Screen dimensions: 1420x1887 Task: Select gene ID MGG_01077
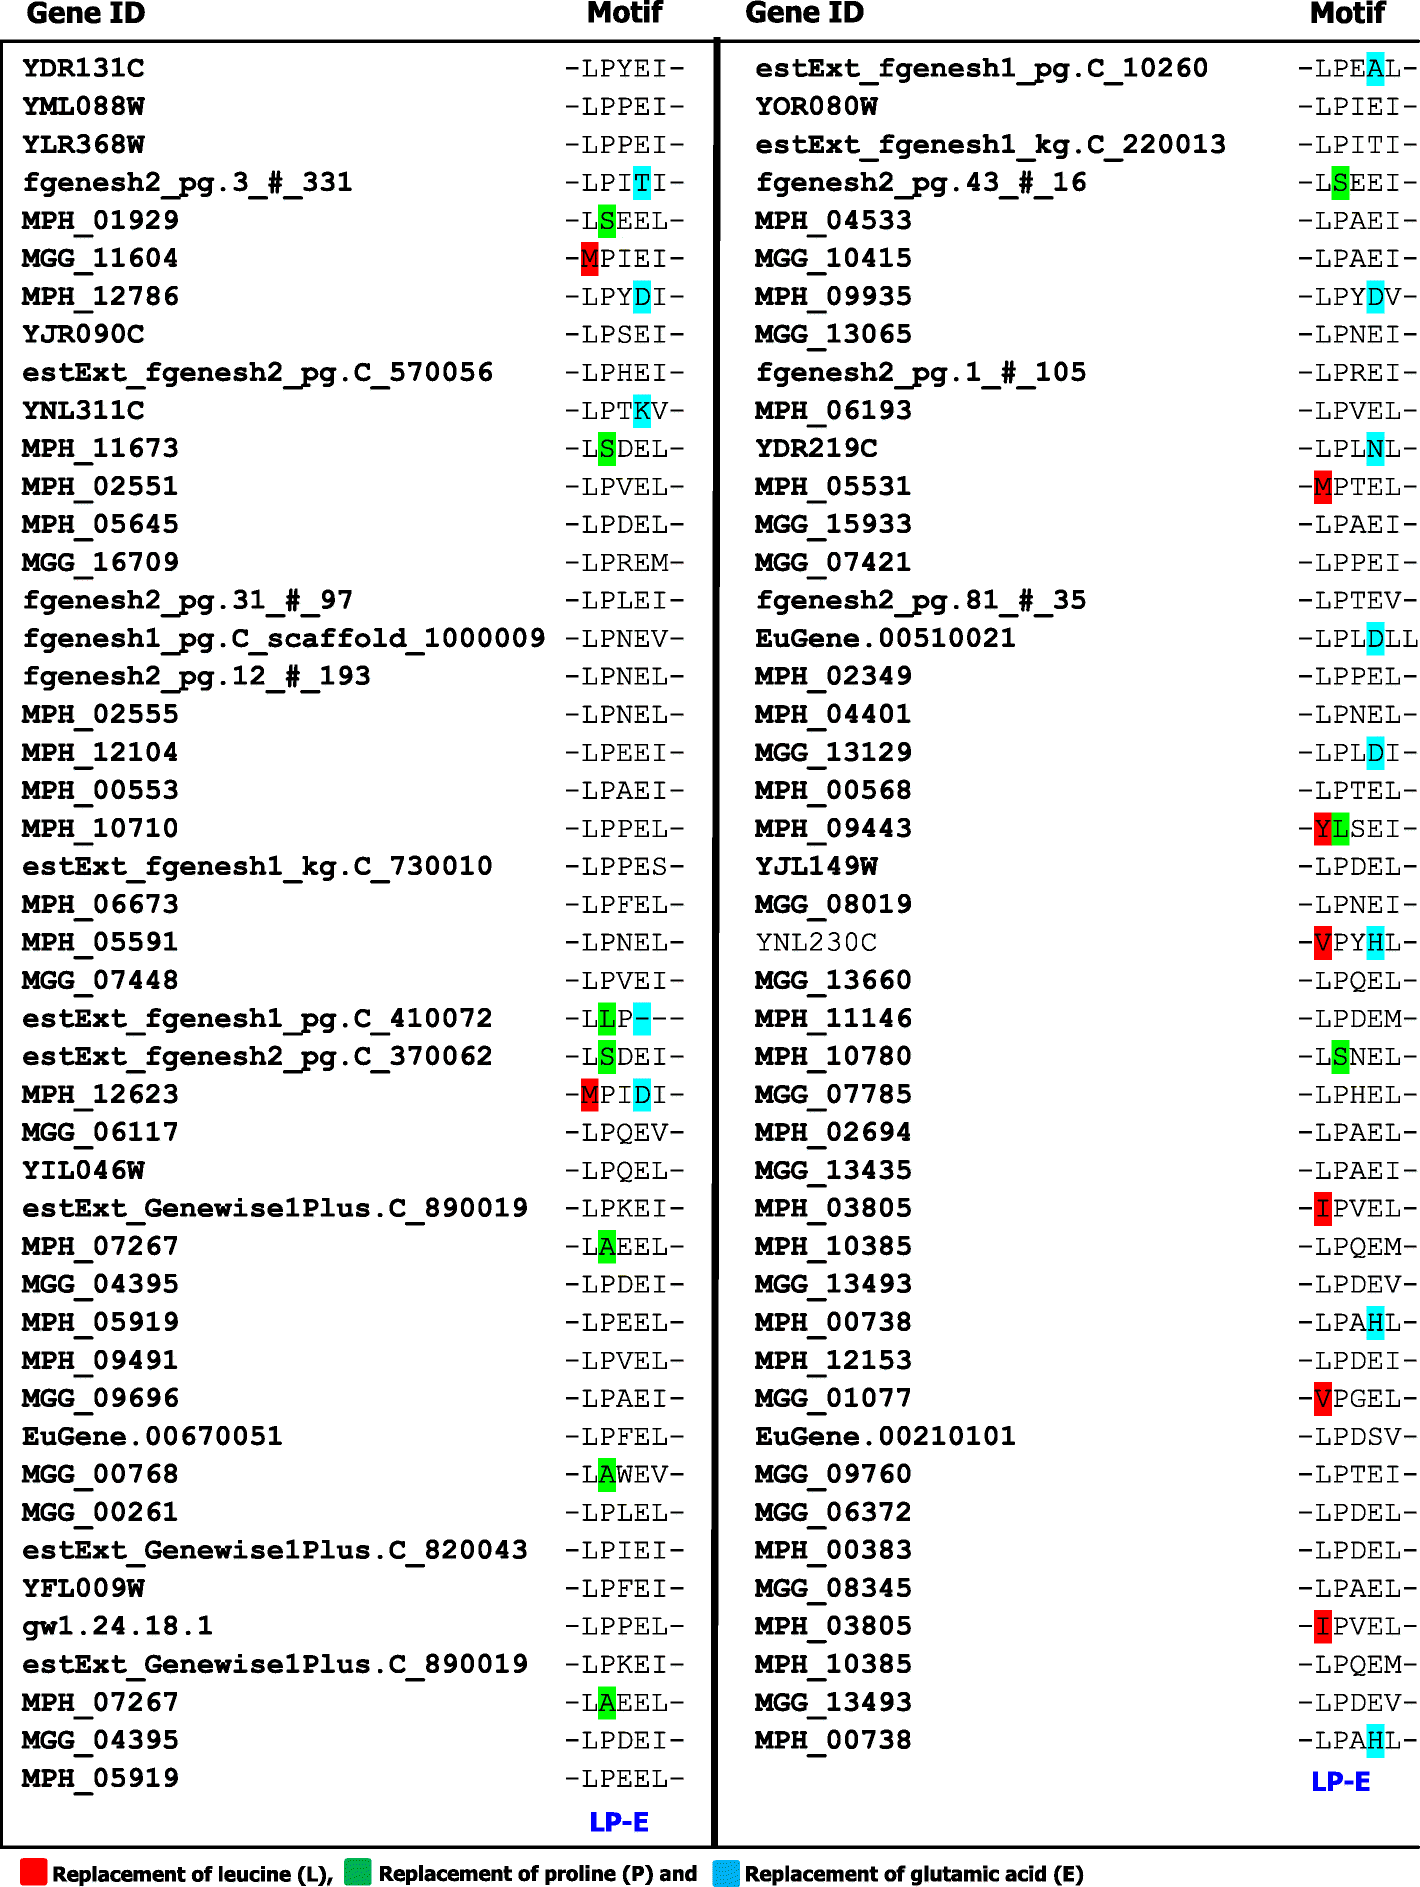(834, 1398)
